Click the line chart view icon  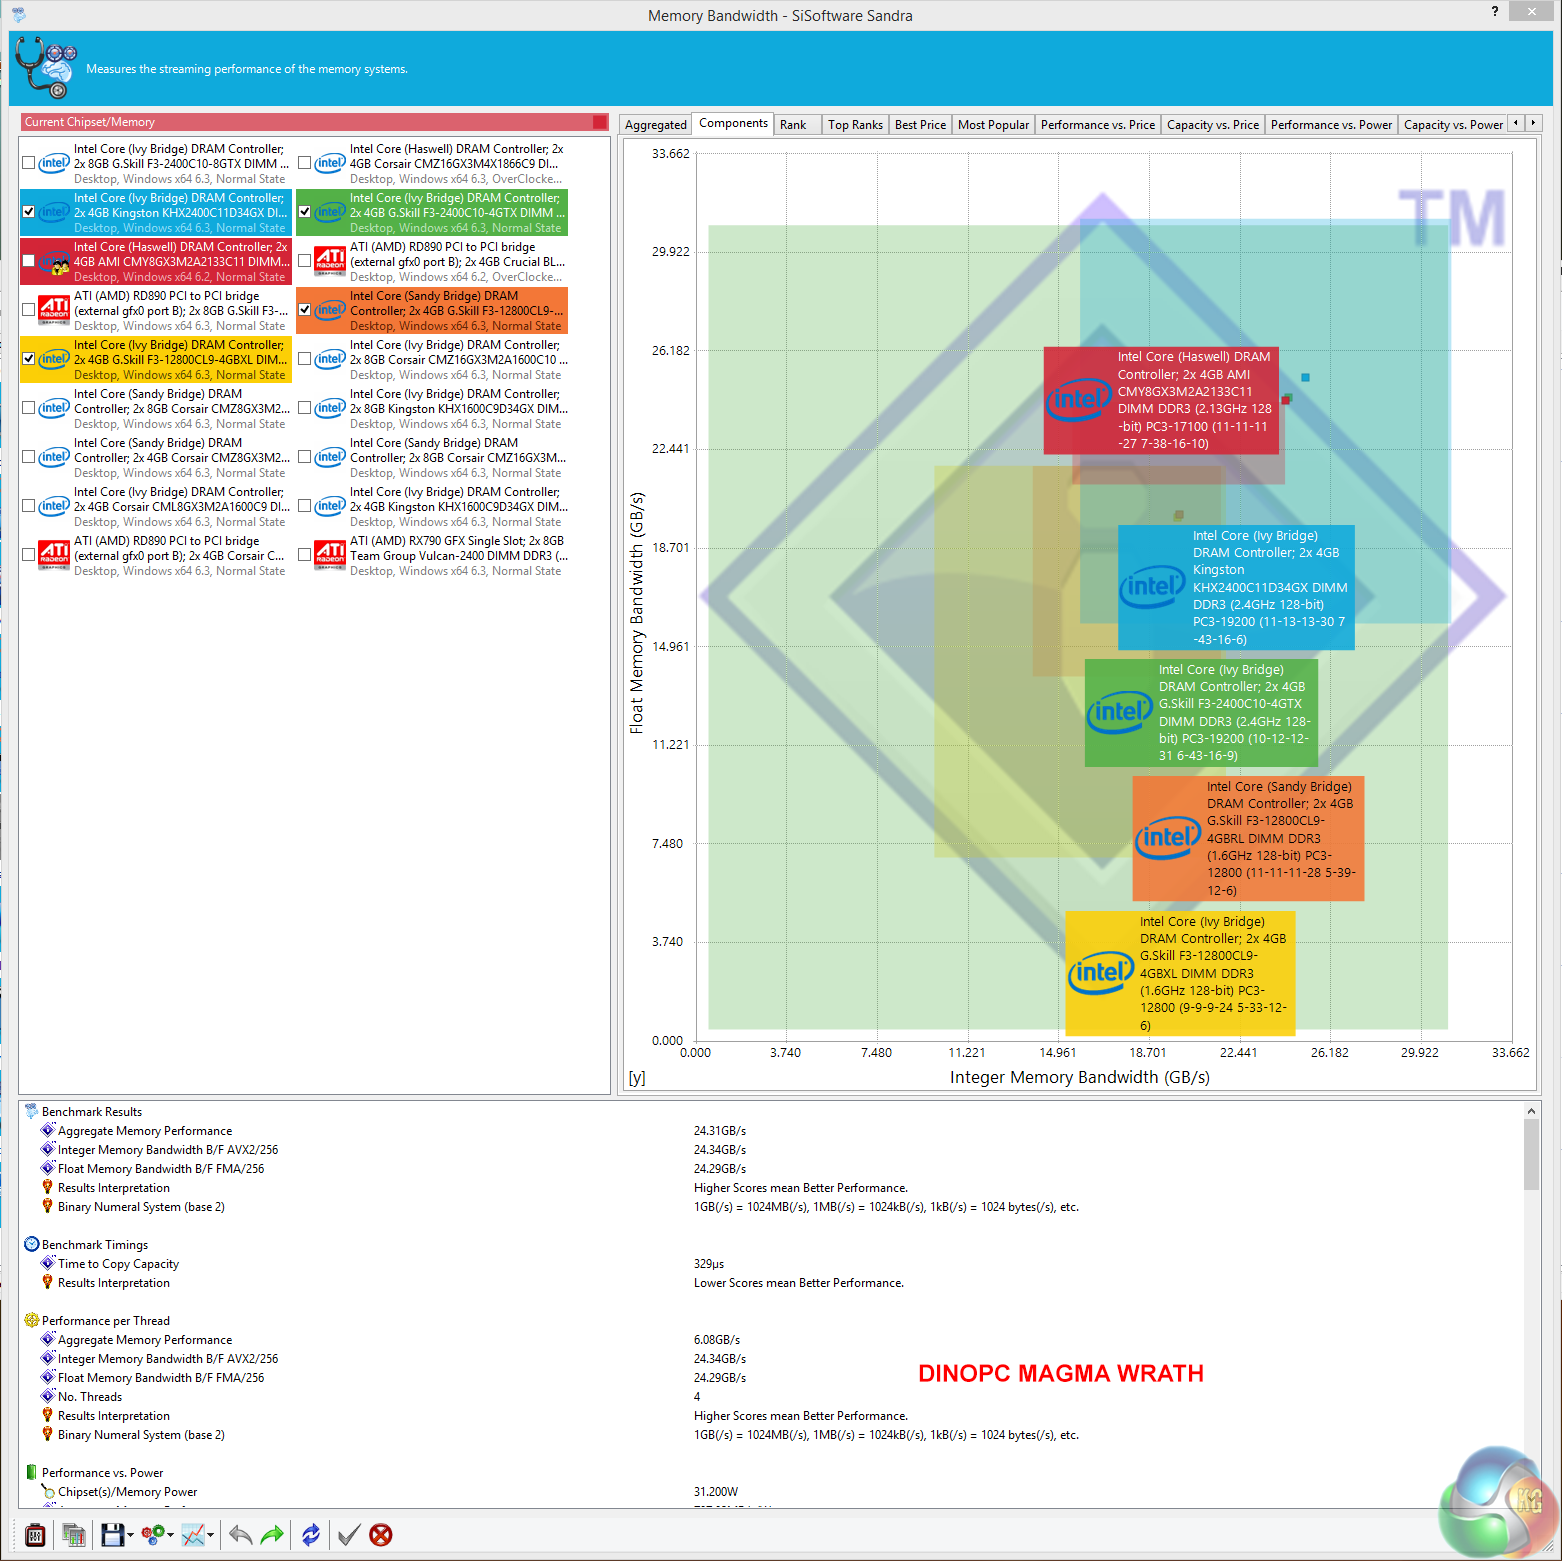[193, 1535]
